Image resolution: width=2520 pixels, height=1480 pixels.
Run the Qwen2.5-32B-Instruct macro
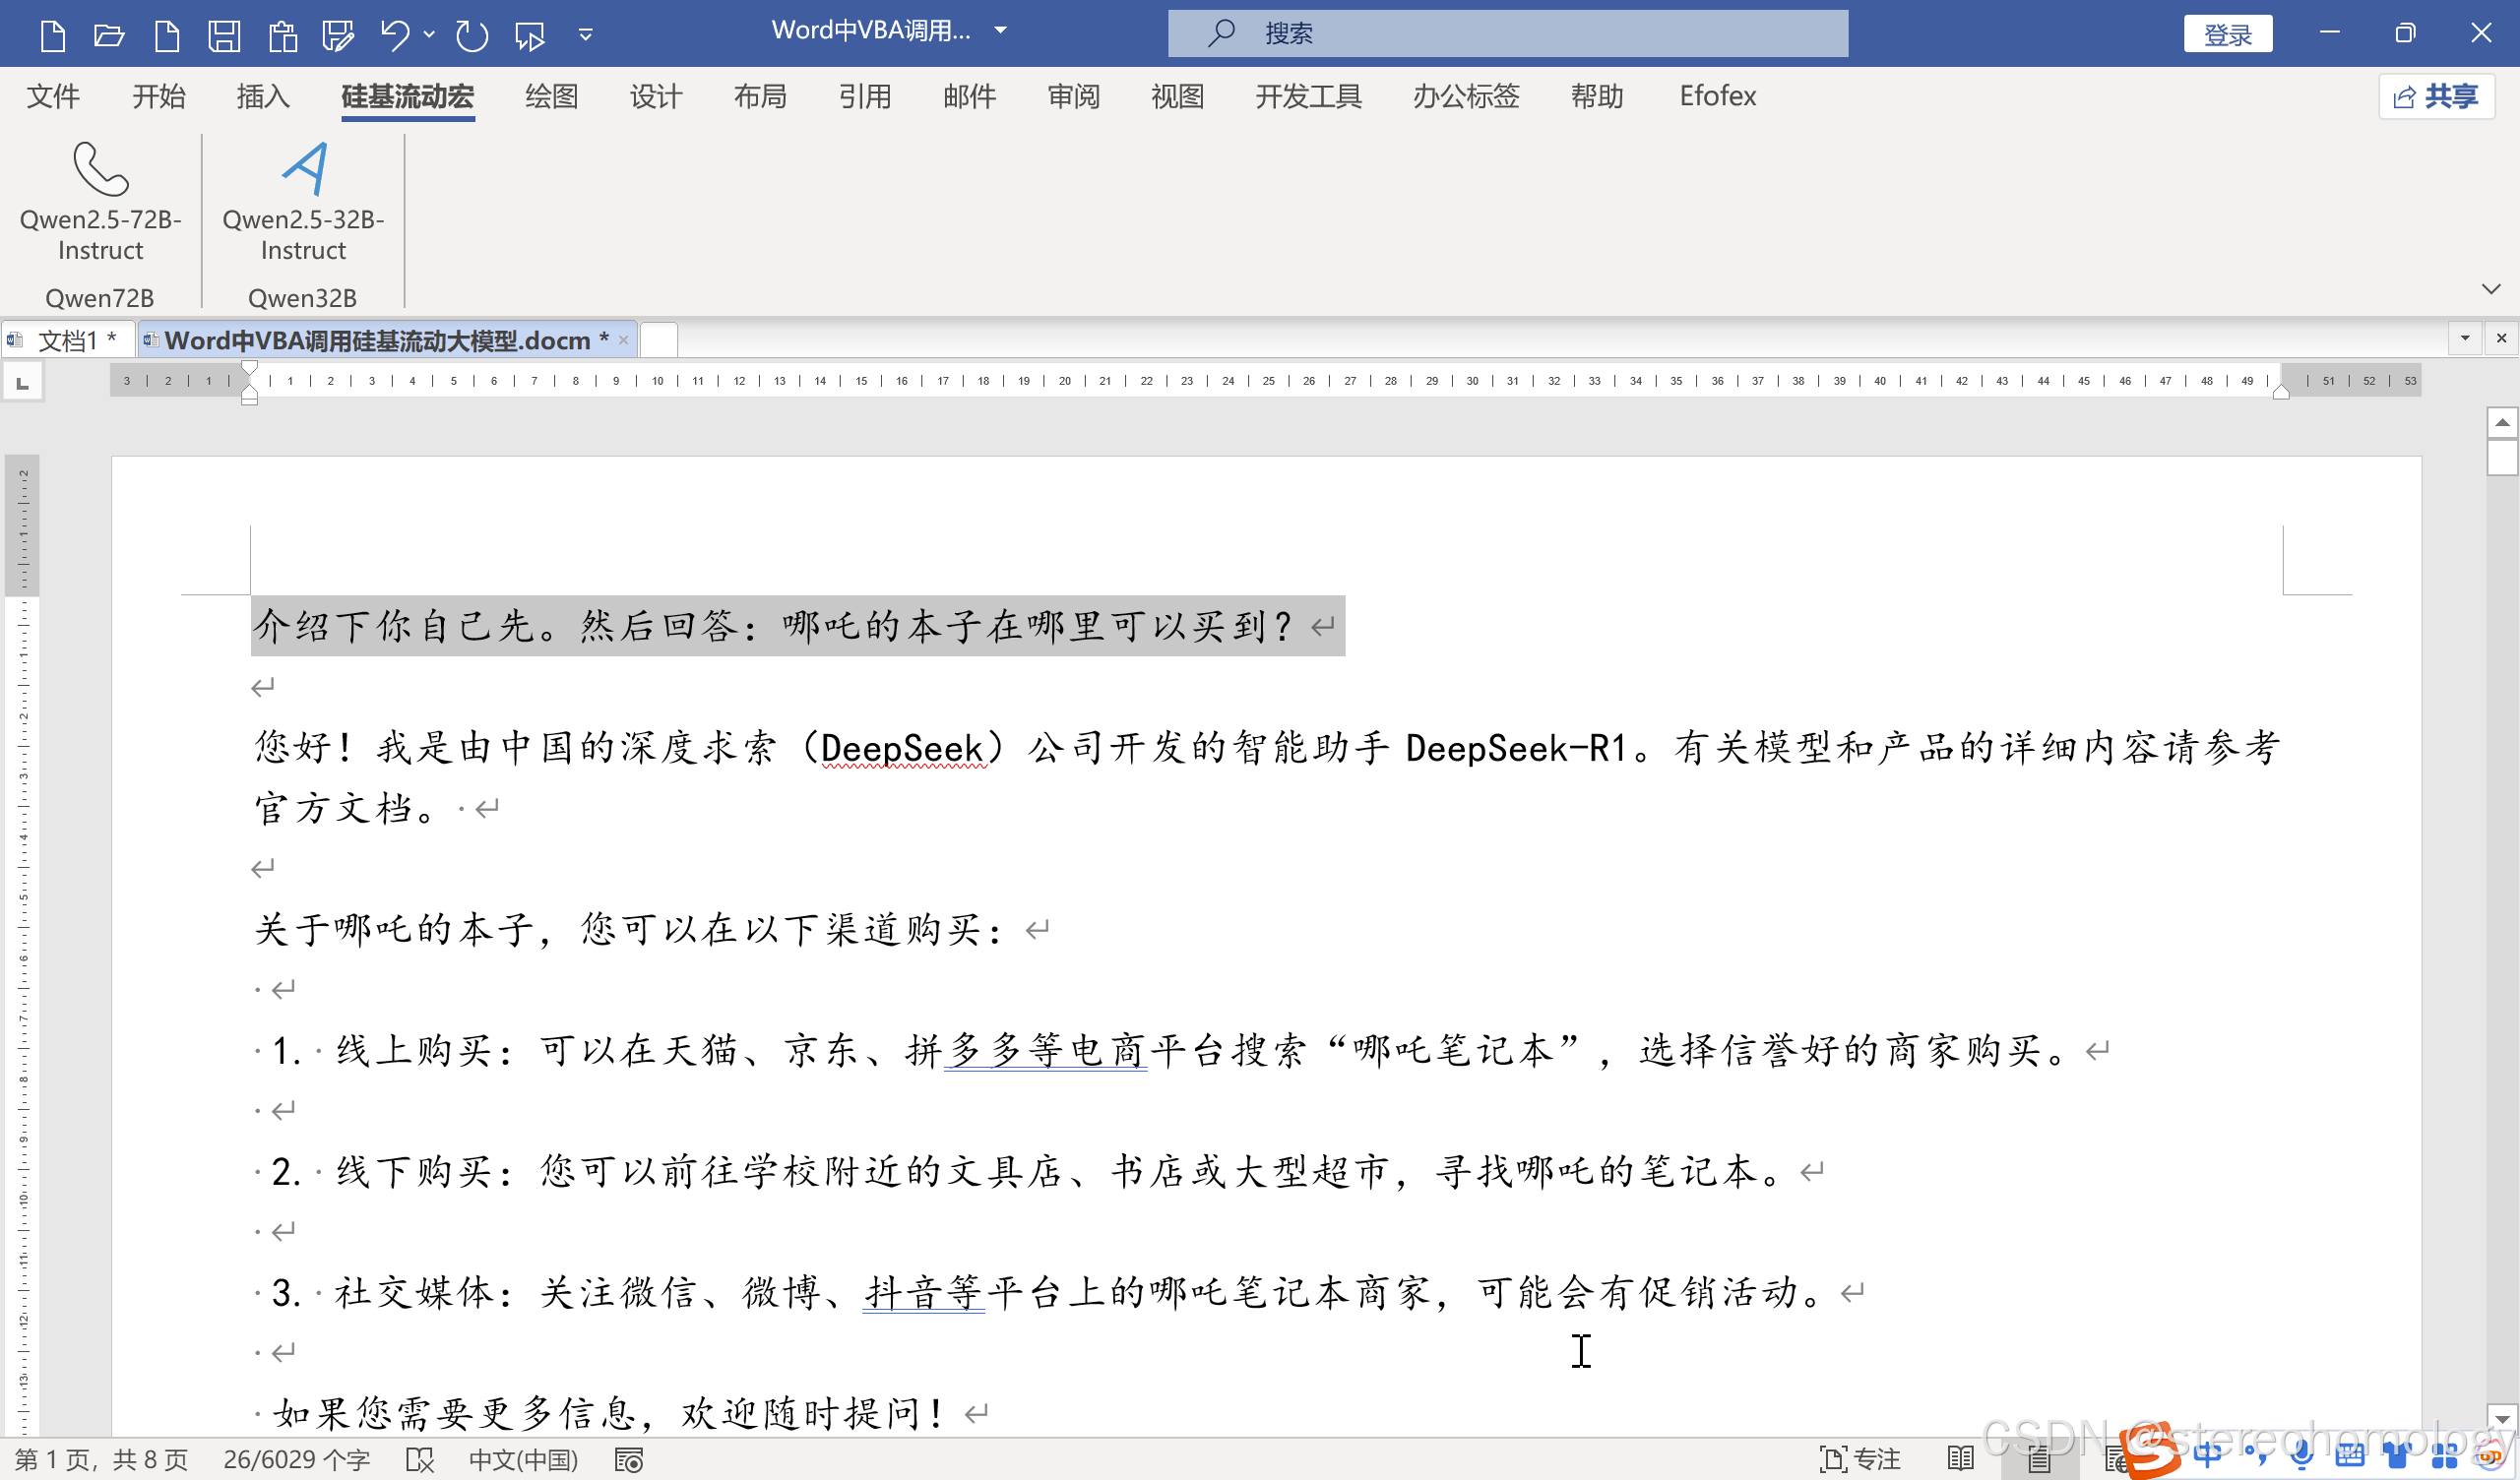tap(303, 202)
